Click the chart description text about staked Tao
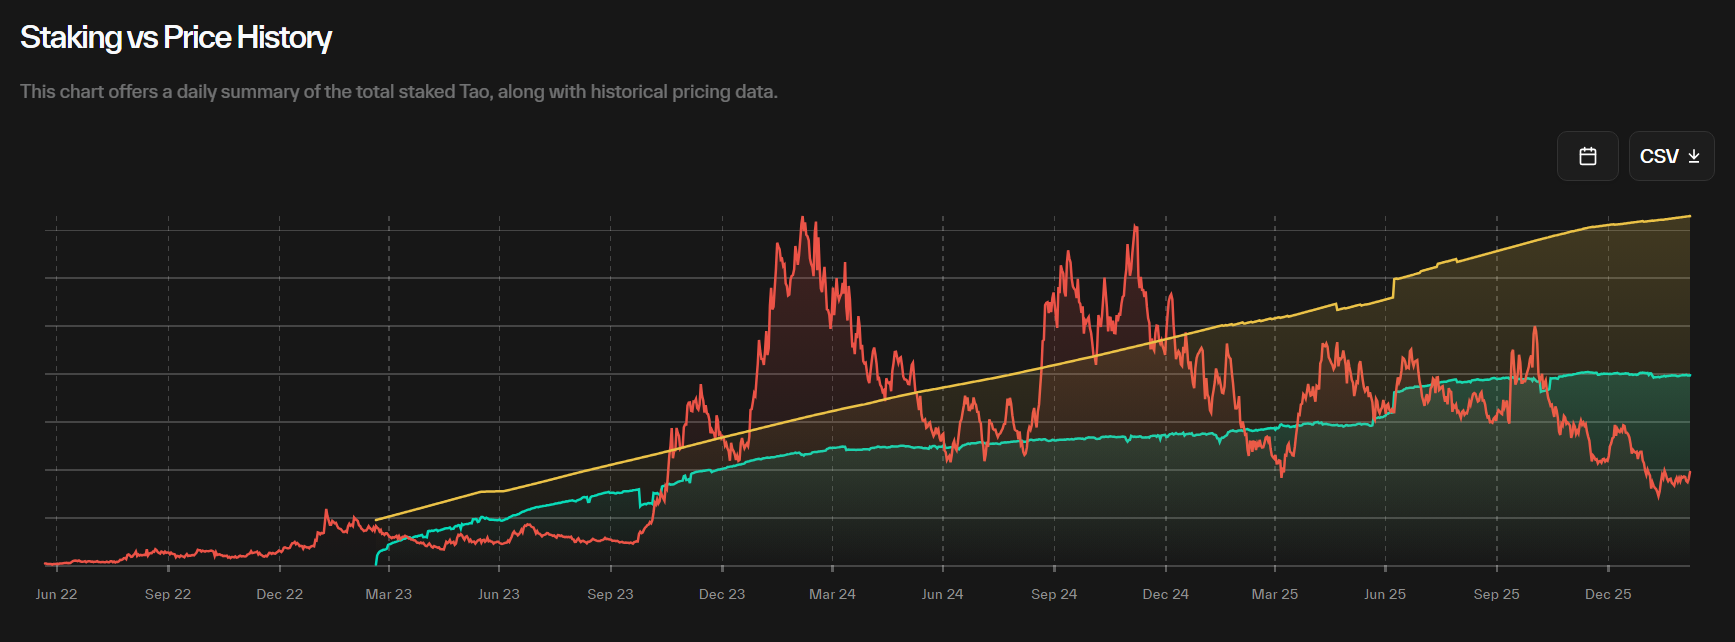This screenshot has width=1735, height=642. pyautogui.click(x=398, y=92)
